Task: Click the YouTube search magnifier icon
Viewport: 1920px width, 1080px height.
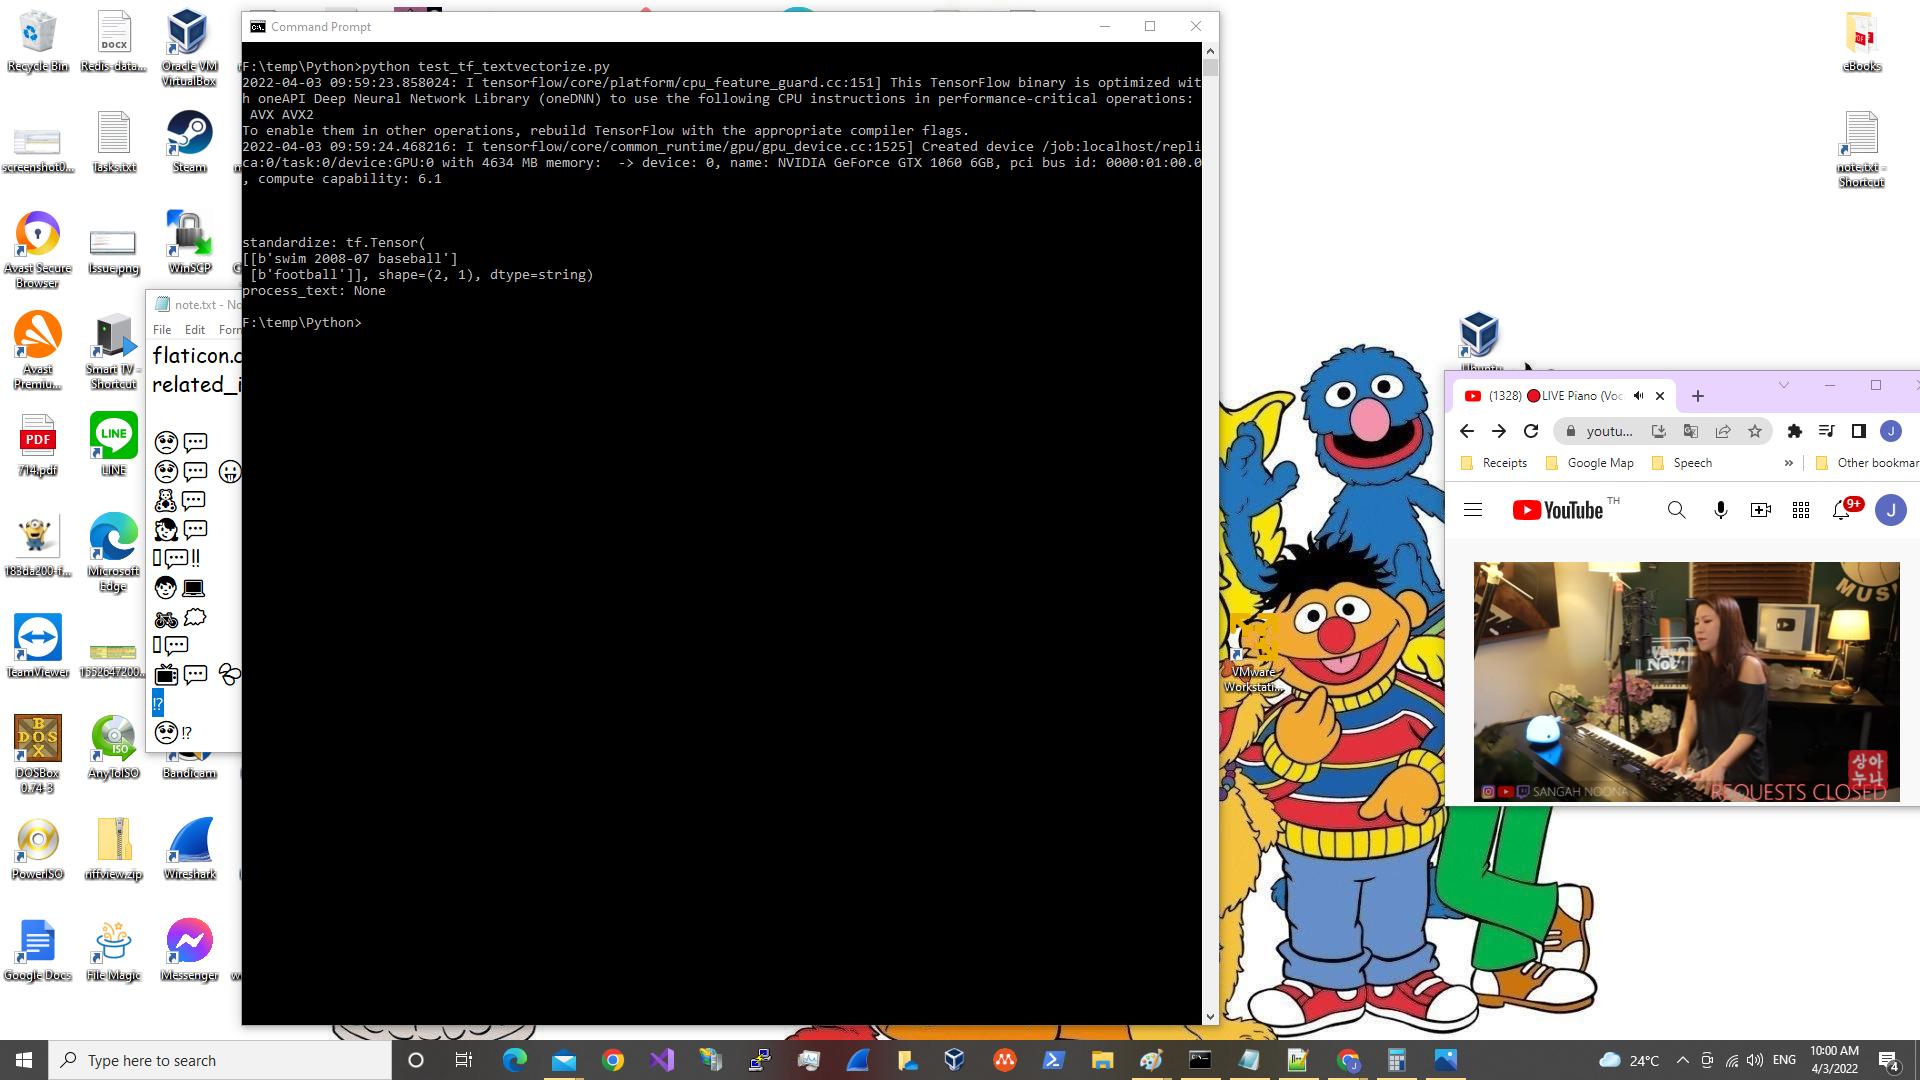Action: pyautogui.click(x=1677, y=510)
